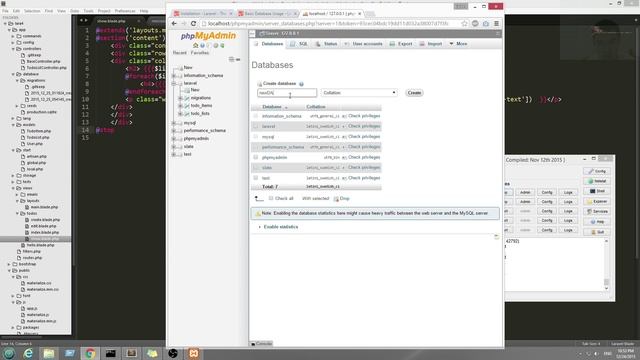
Task: Expand the slate database node
Action: 174,147
